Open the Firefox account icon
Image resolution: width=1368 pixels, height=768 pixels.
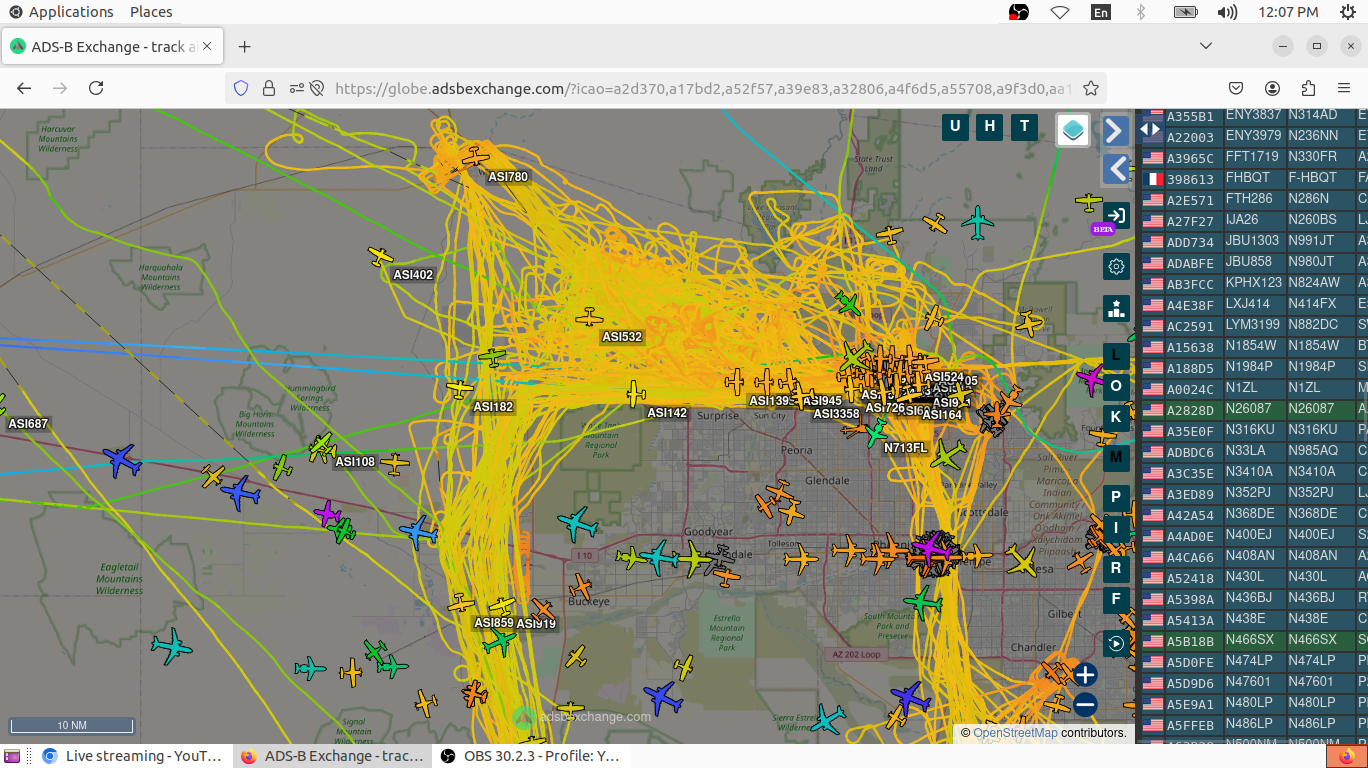pos(1272,88)
